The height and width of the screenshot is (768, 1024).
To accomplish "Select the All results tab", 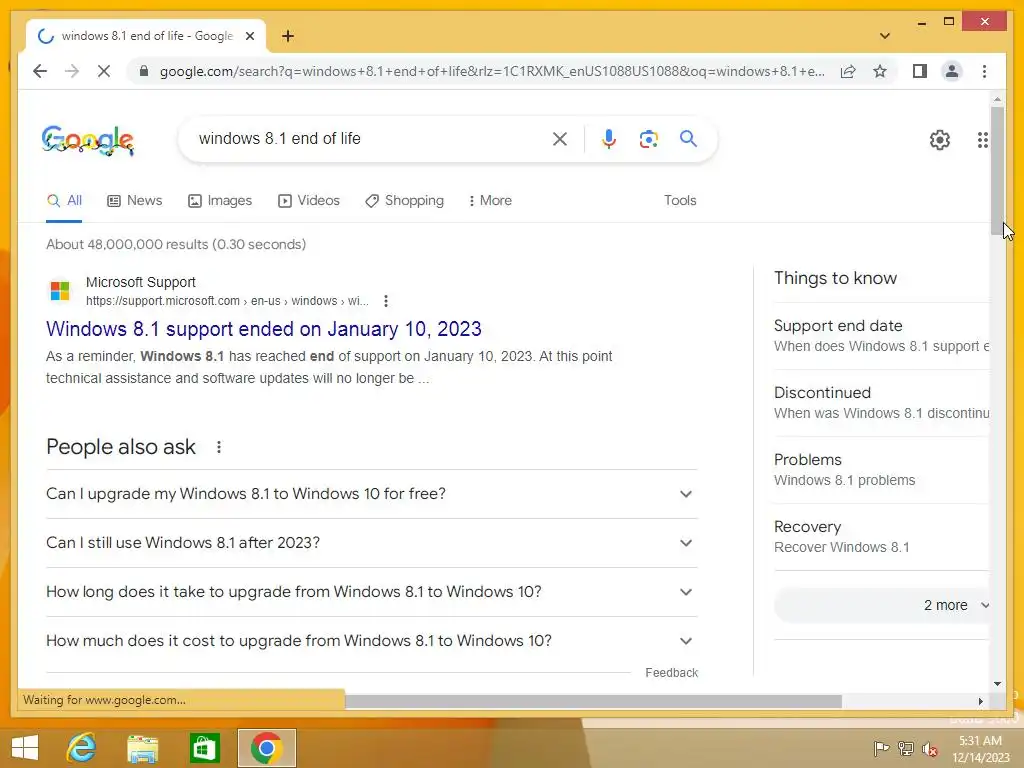I will [64, 200].
